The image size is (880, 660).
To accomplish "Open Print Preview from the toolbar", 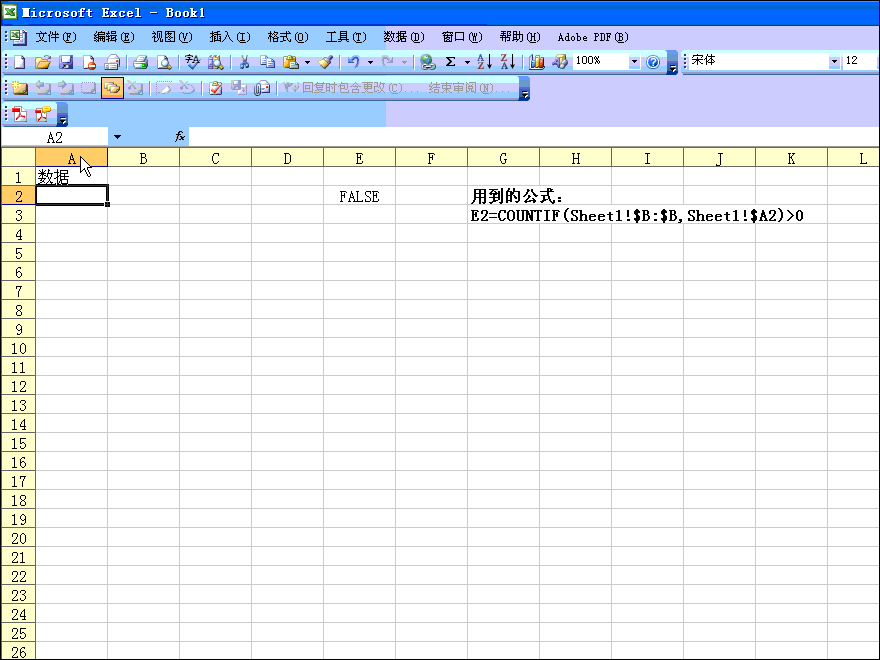I will (x=164, y=62).
